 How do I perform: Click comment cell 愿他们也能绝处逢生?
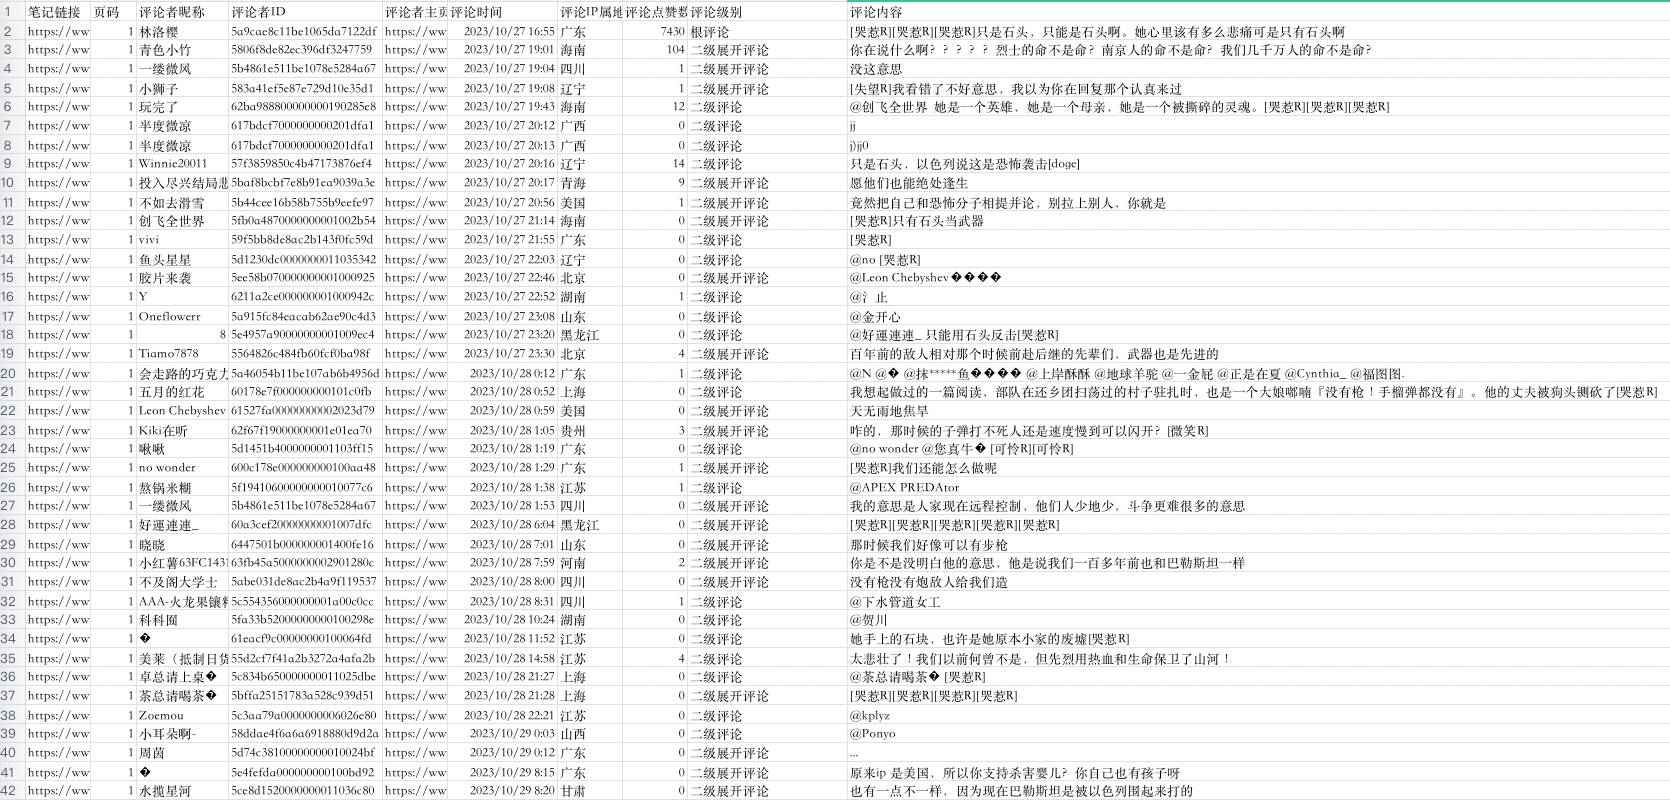[1258, 183]
